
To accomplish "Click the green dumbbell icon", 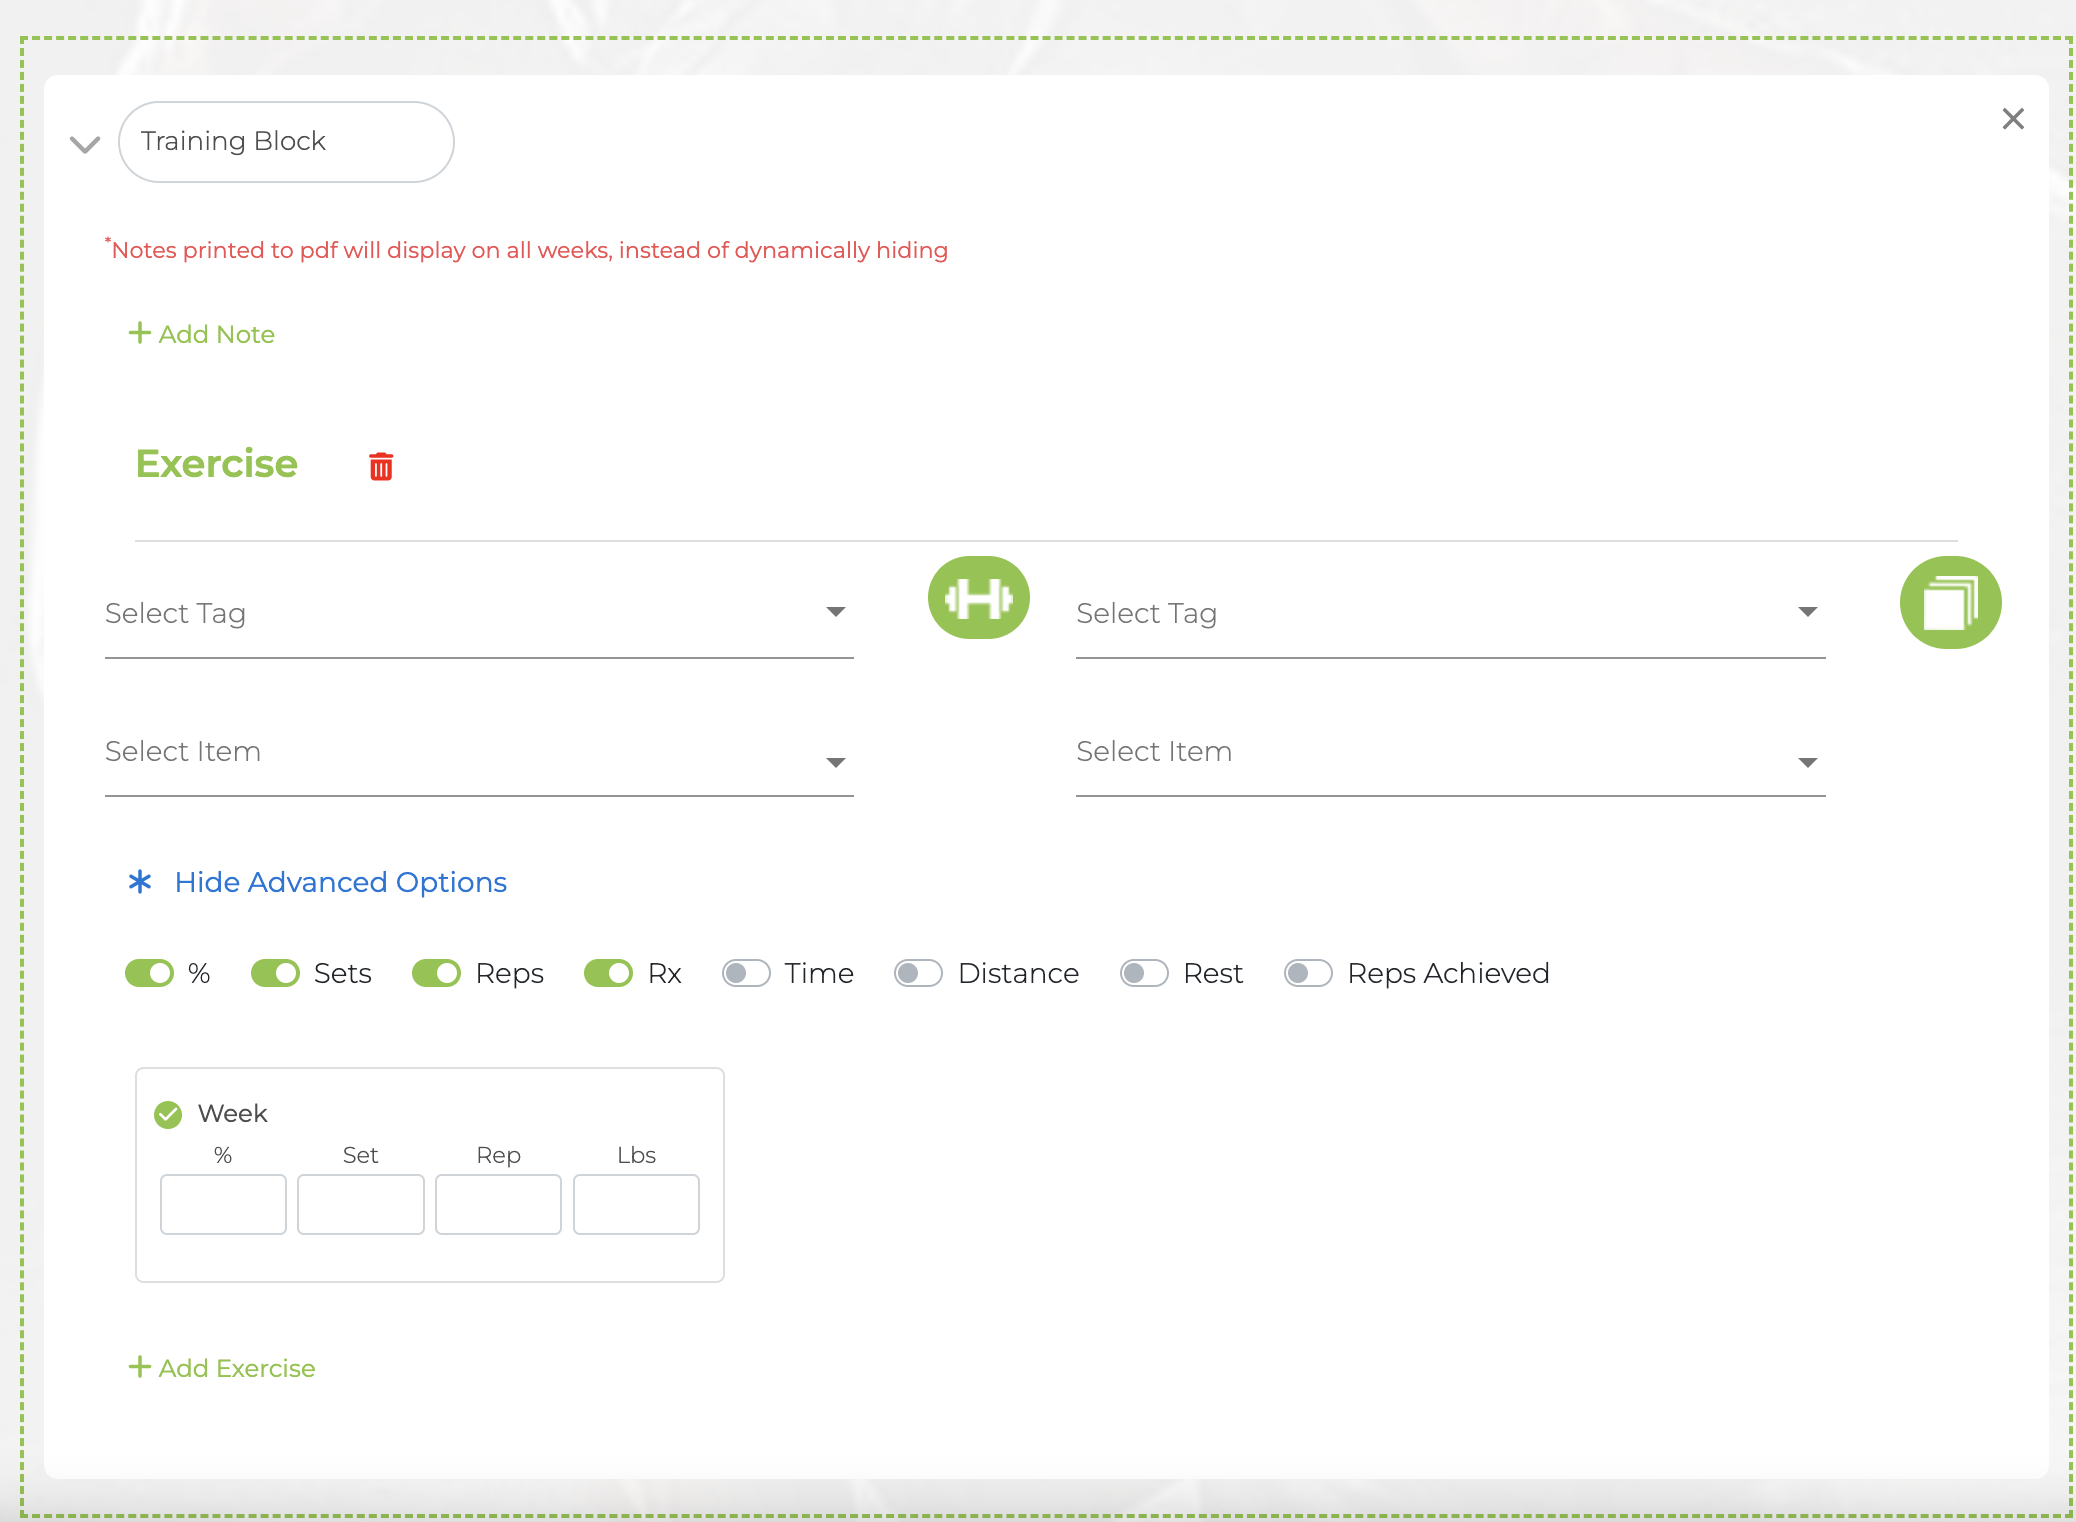I will [x=978, y=598].
